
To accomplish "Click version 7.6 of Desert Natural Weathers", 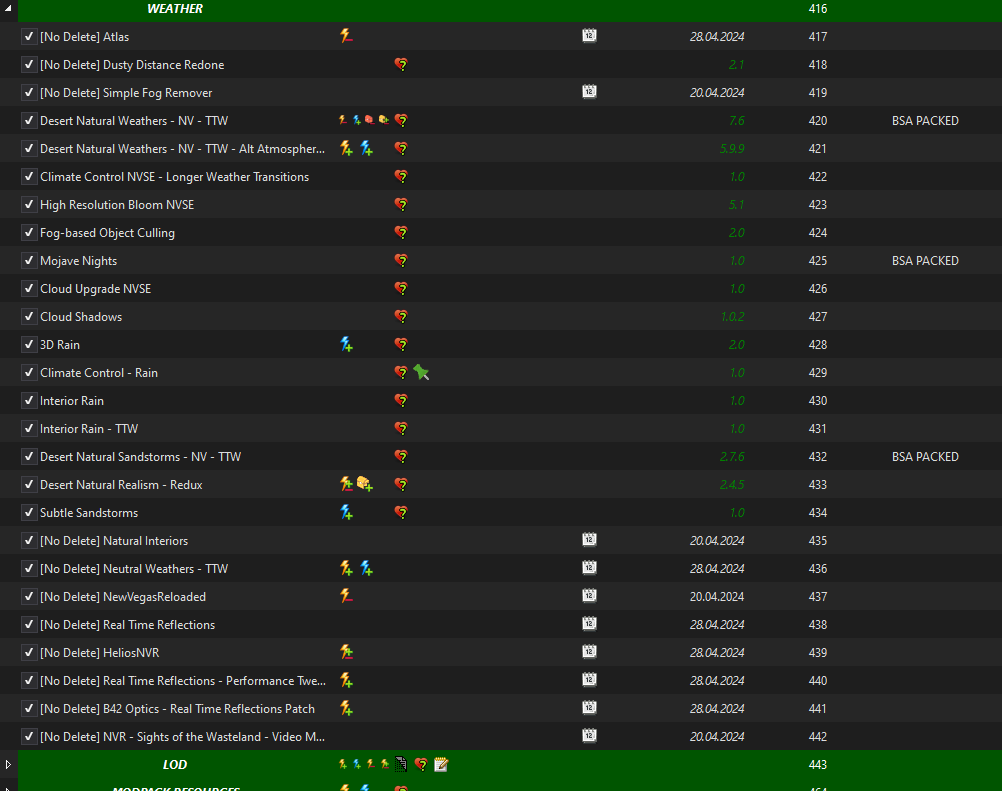I will pyautogui.click(x=736, y=121).
